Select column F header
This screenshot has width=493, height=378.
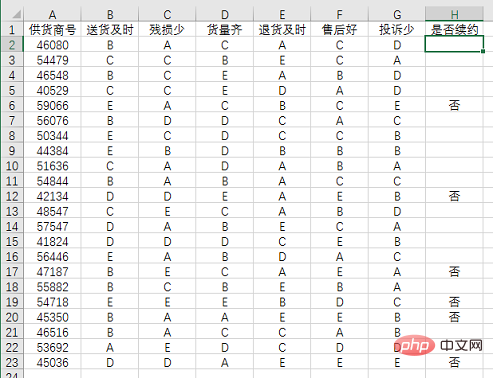339,14
